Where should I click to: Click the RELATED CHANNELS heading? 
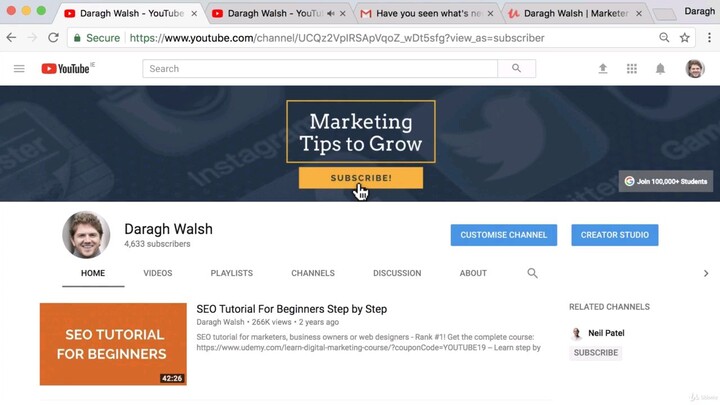pos(609,307)
